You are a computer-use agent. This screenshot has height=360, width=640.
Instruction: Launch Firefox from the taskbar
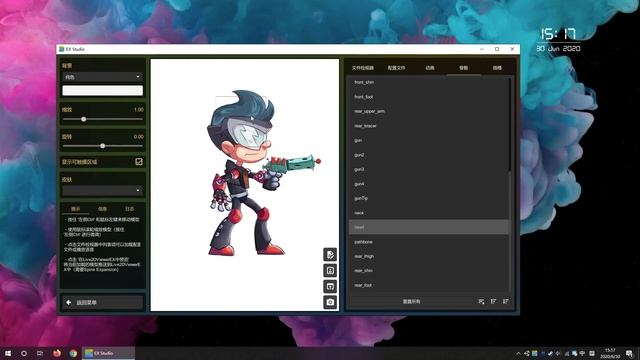click(57, 353)
